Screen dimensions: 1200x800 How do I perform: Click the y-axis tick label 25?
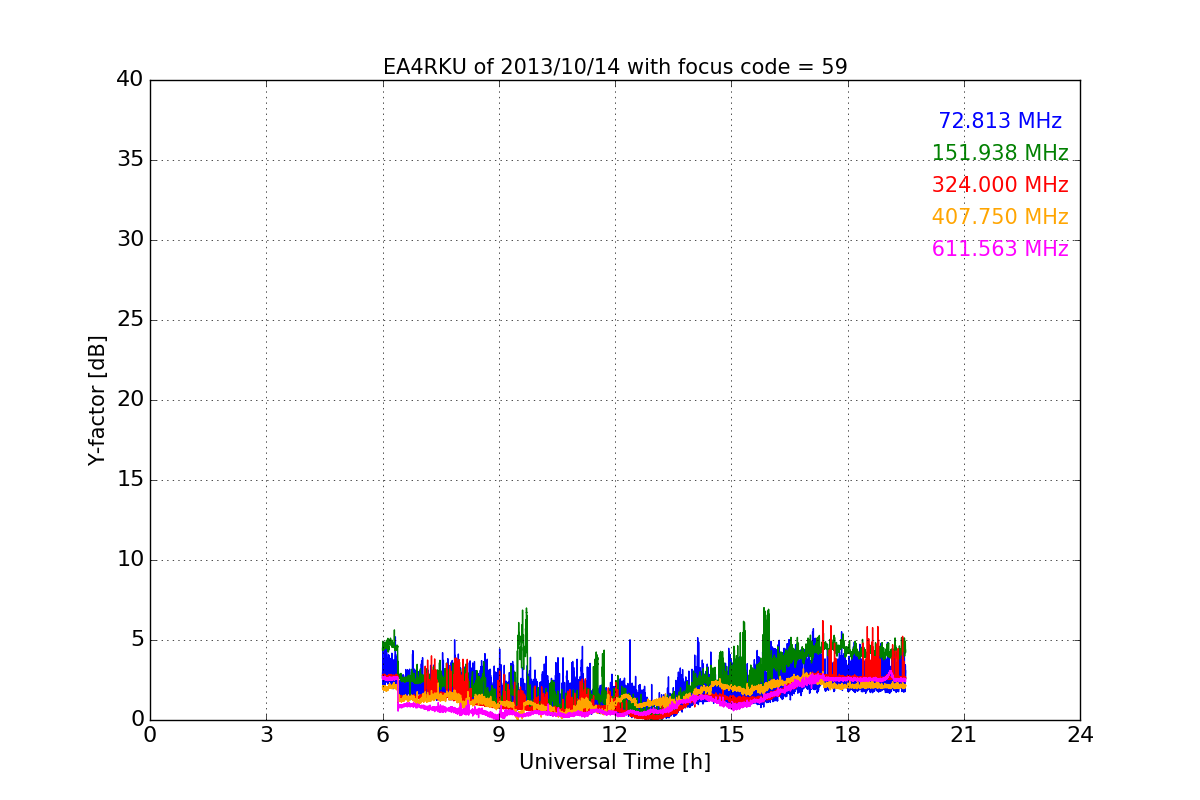pos(130,320)
